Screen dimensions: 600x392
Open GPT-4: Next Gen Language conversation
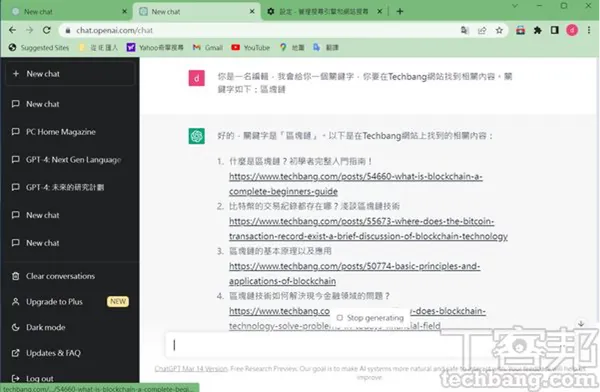tap(70, 160)
